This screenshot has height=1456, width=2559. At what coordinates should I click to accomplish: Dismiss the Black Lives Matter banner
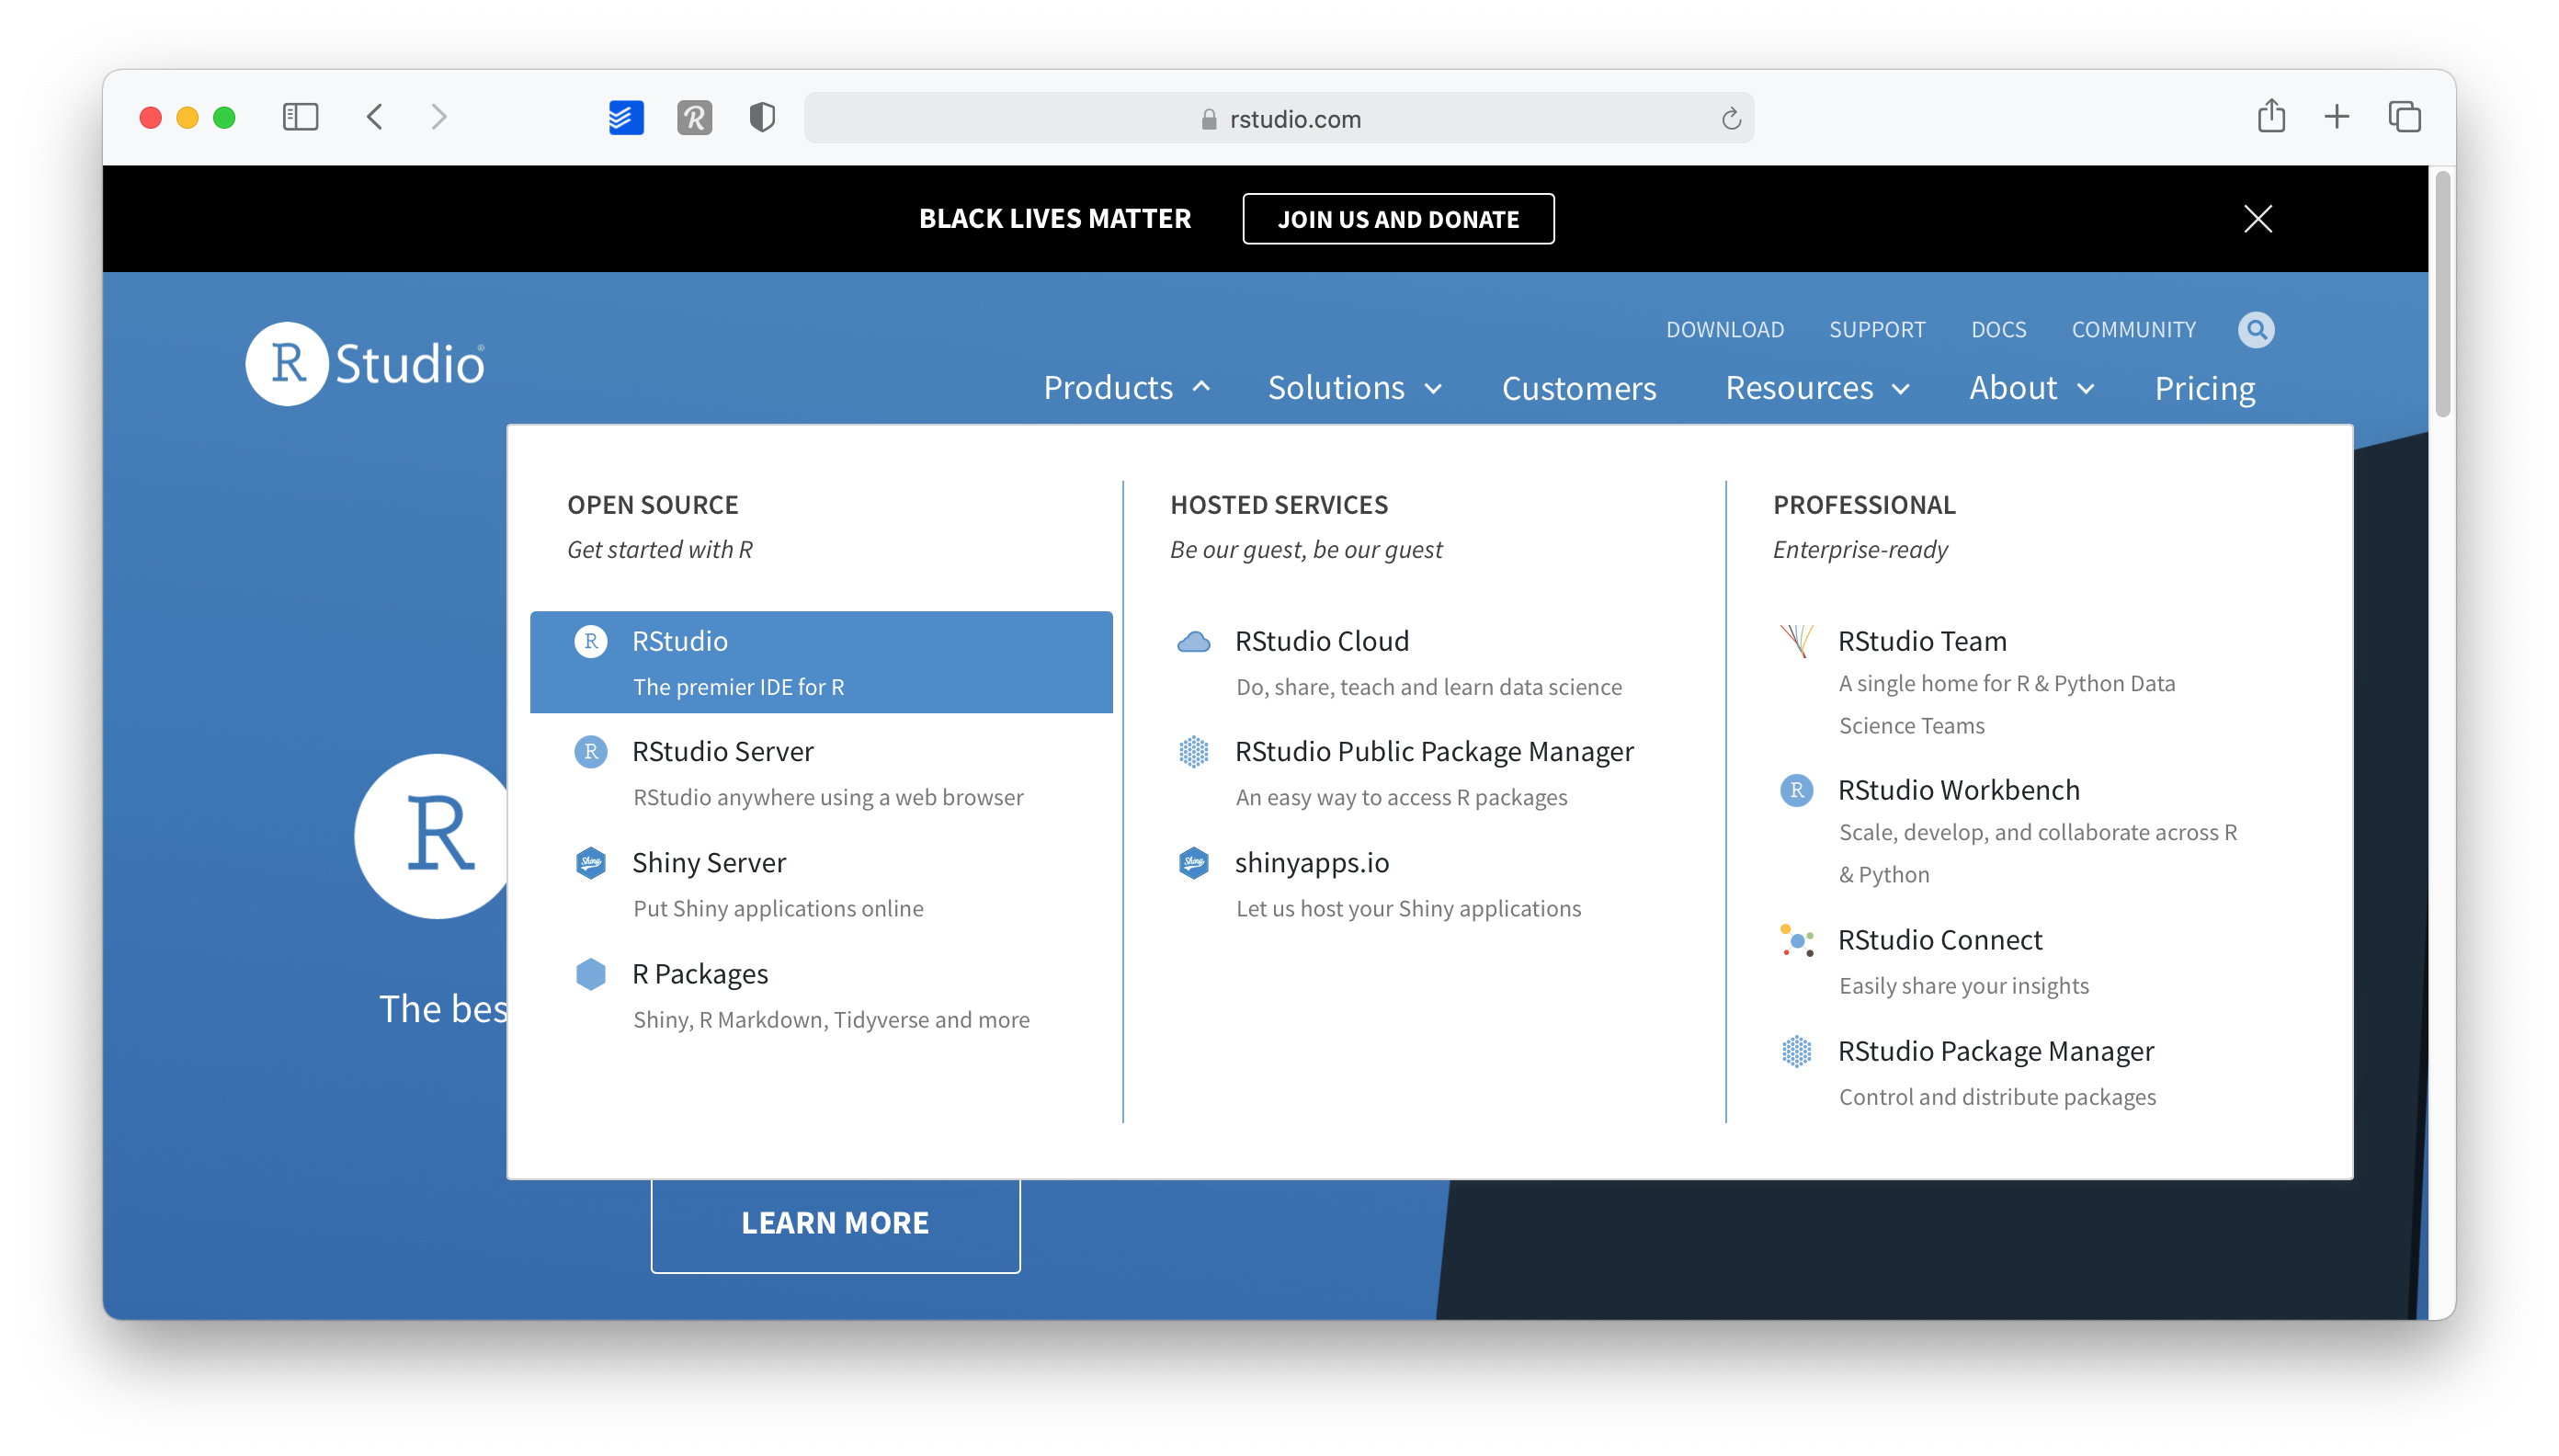pos(2257,218)
